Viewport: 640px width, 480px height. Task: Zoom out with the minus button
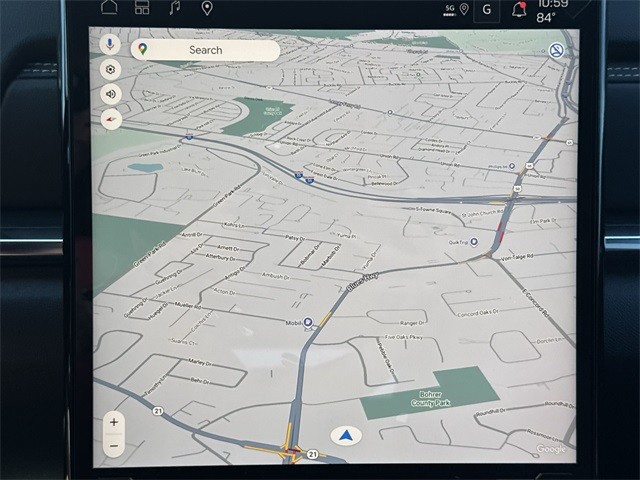(114, 445)
